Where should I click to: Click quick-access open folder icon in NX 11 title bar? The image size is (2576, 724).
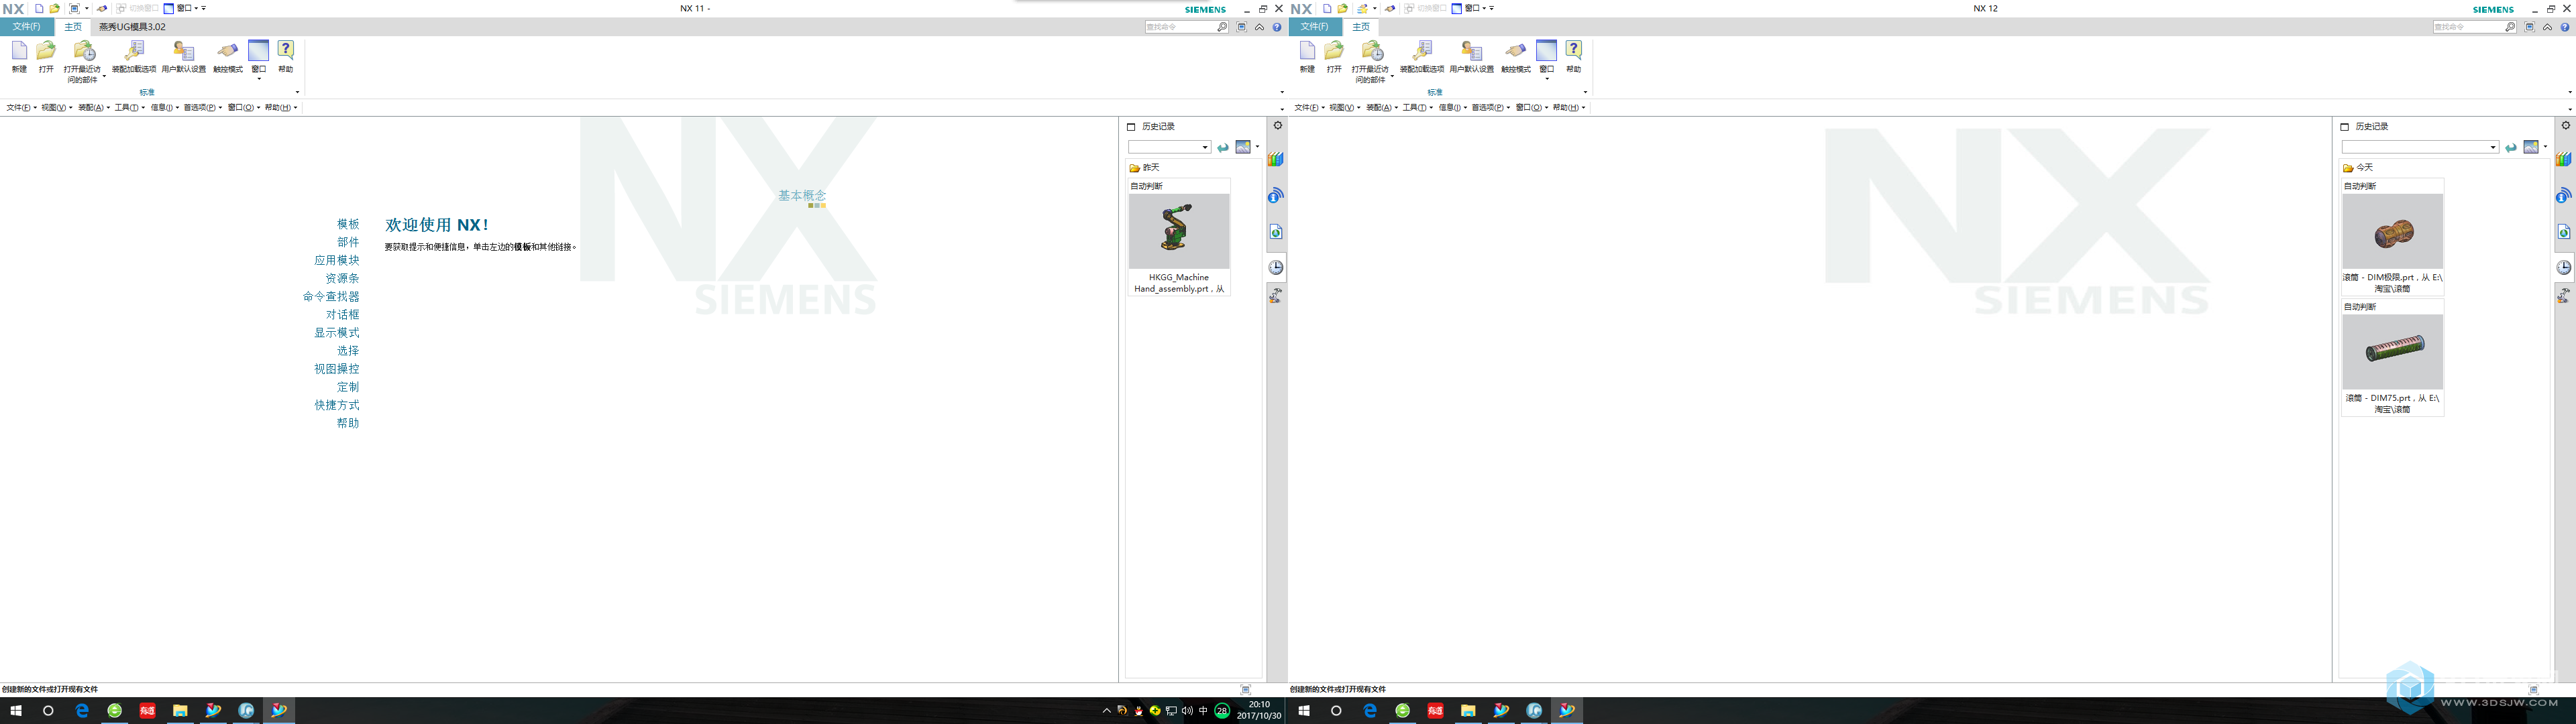click(x=55, y=8)
